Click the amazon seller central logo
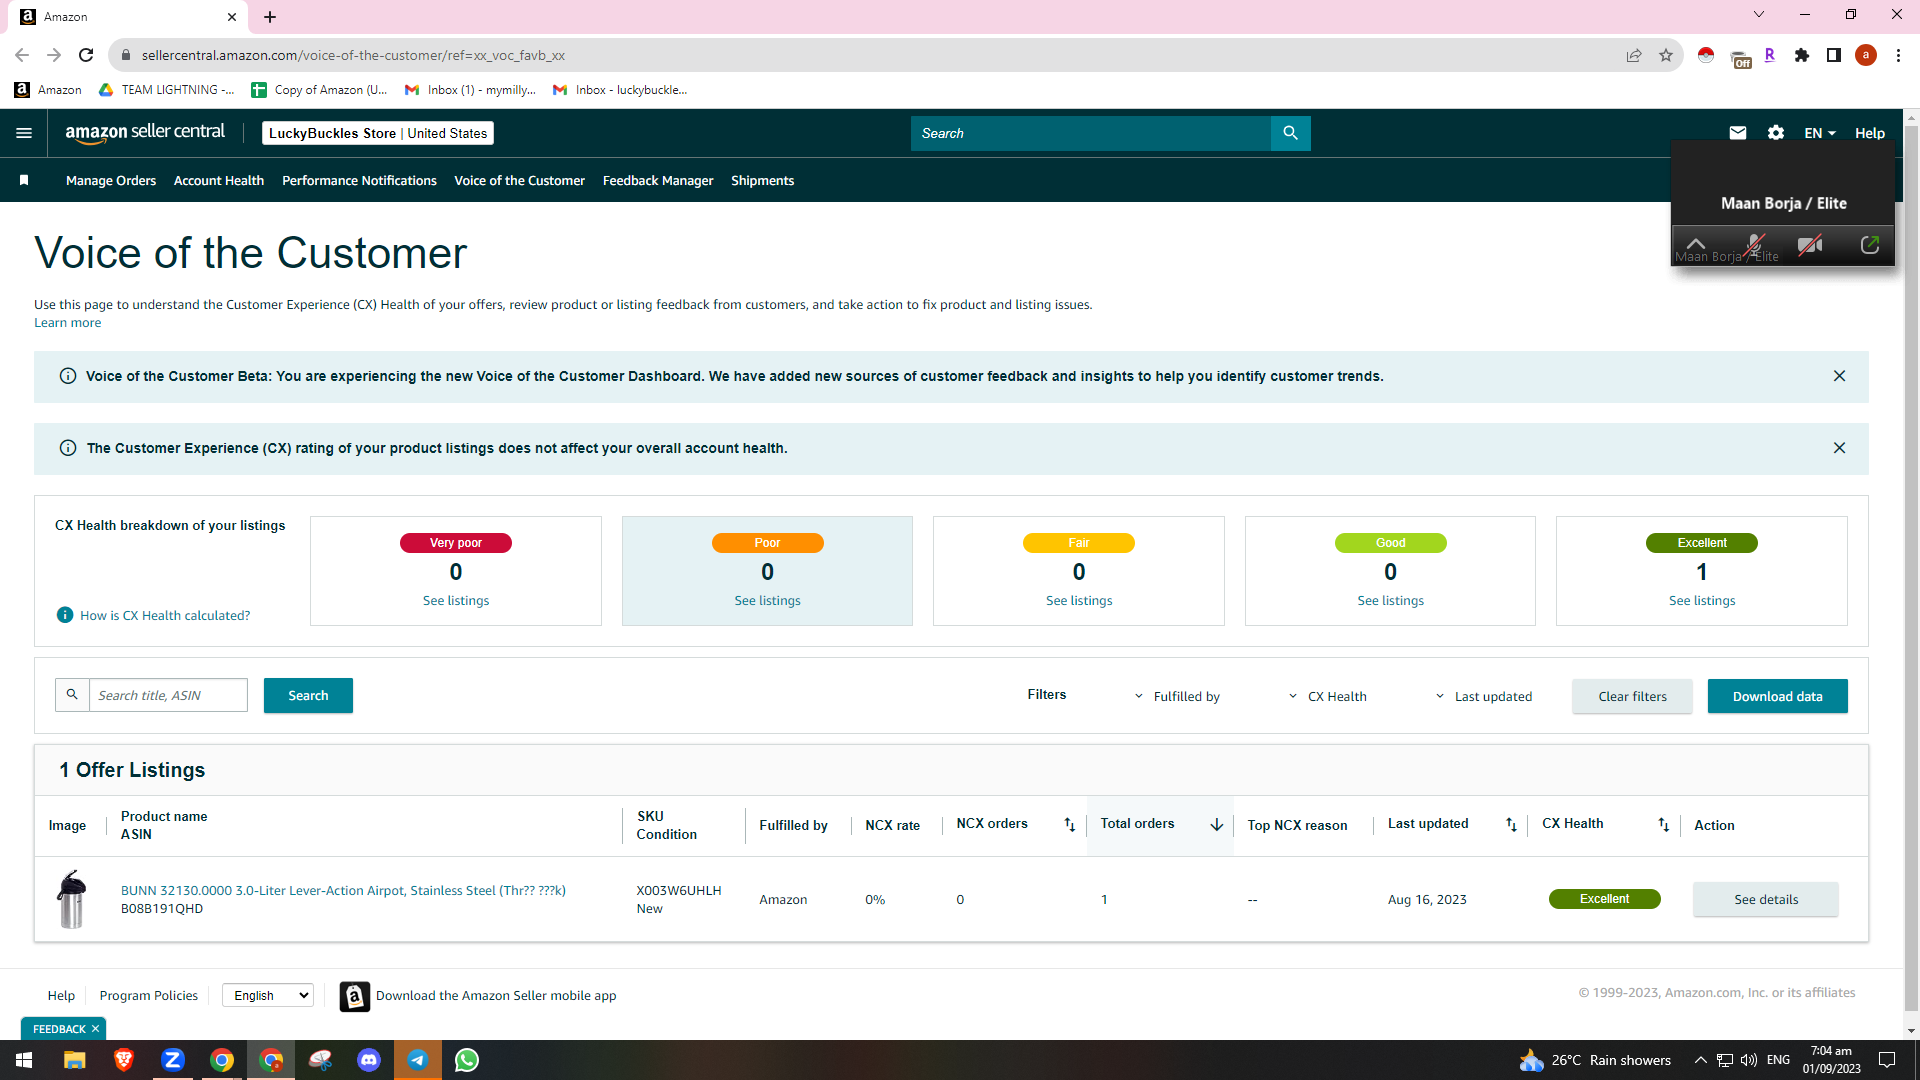The width and height of the screenshot is (1920, 1080). (145, 133)
